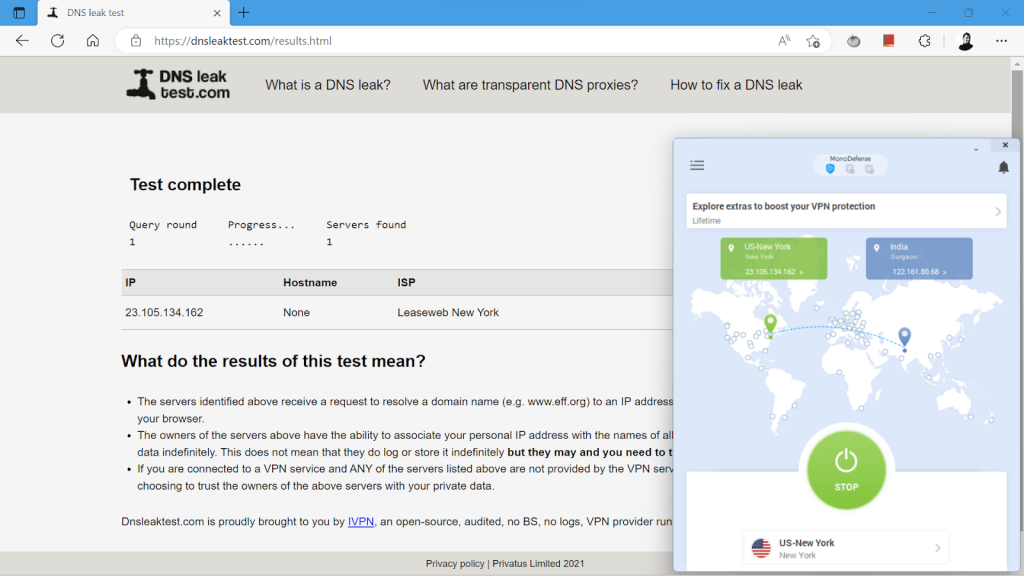Minimize the browser window
The width and height of the screenshot is (1024, 576).
click(932, 12)
